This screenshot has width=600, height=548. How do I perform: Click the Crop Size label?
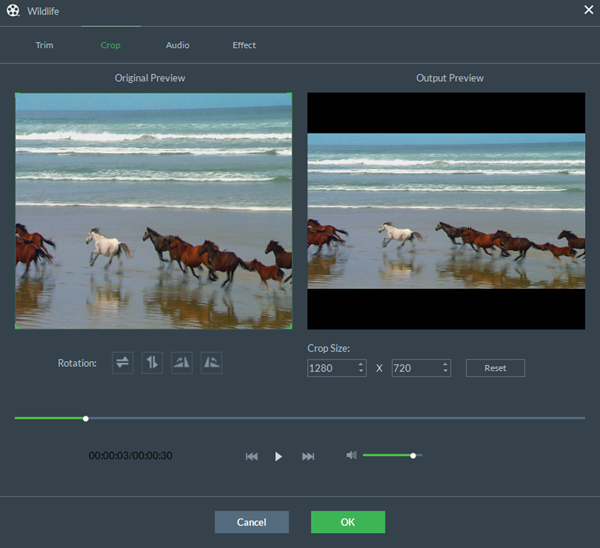click(328, 348)
